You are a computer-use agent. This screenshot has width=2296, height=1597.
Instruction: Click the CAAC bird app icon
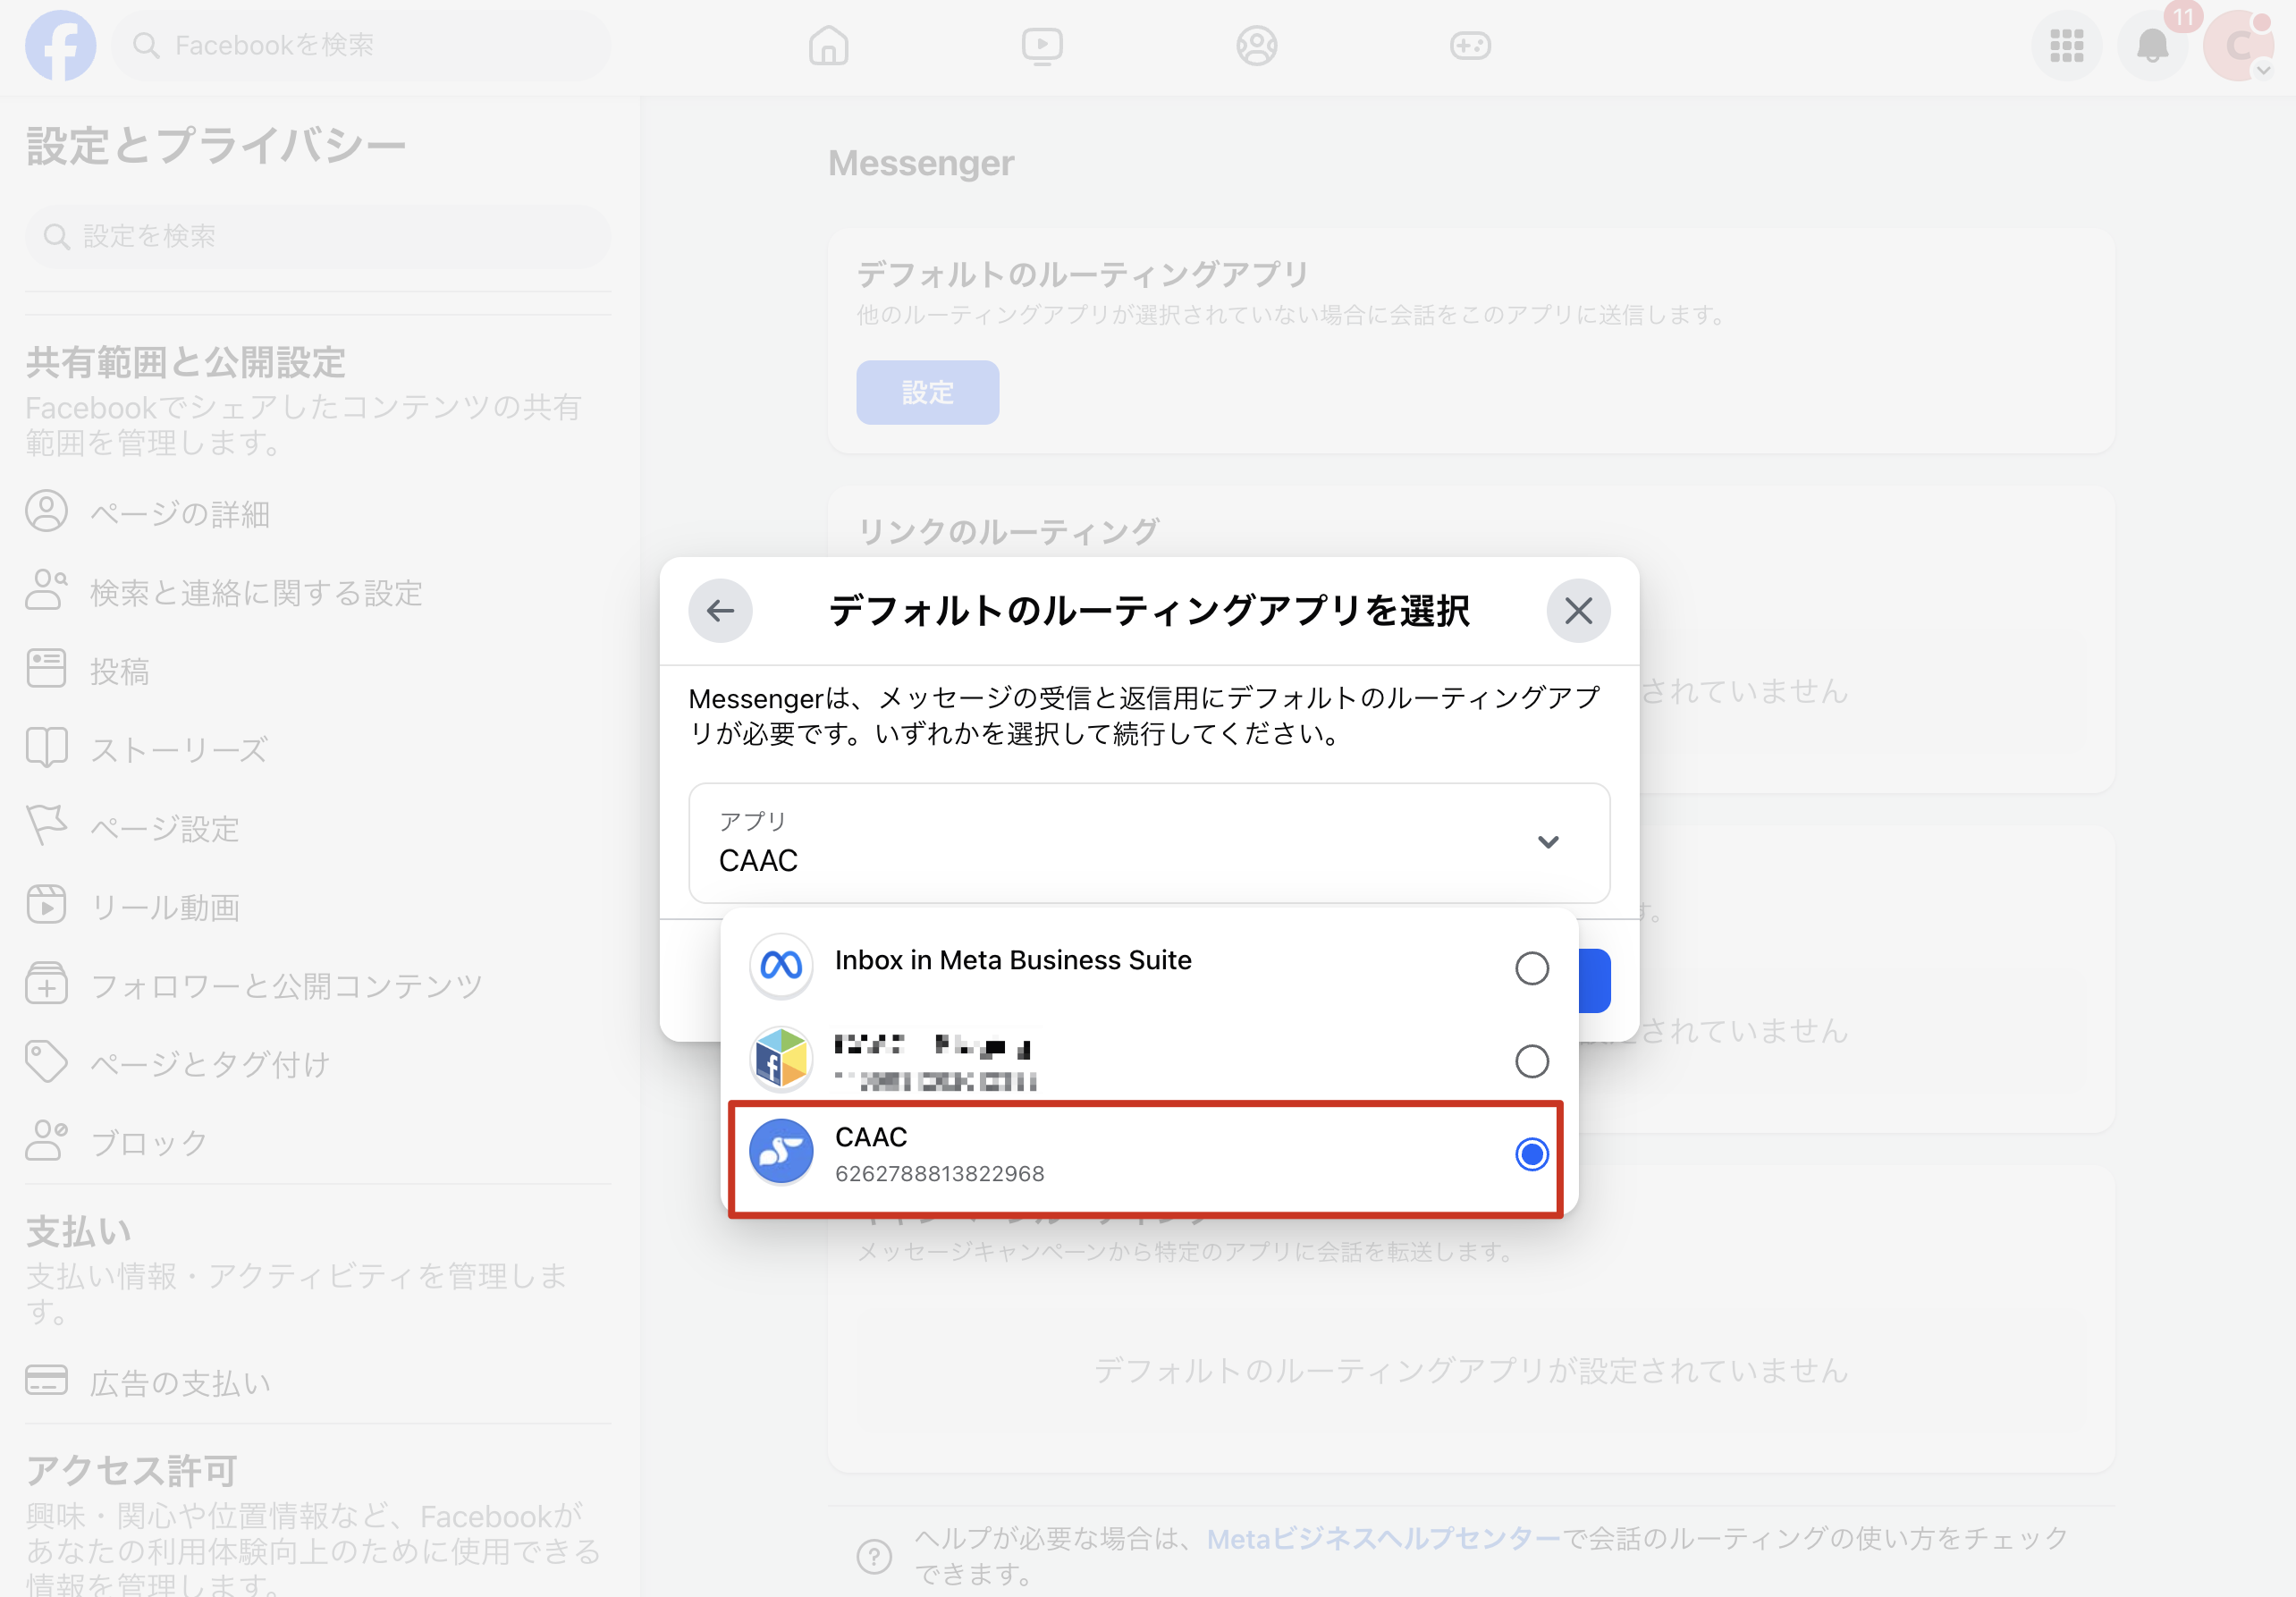(x=781, y=1151)
